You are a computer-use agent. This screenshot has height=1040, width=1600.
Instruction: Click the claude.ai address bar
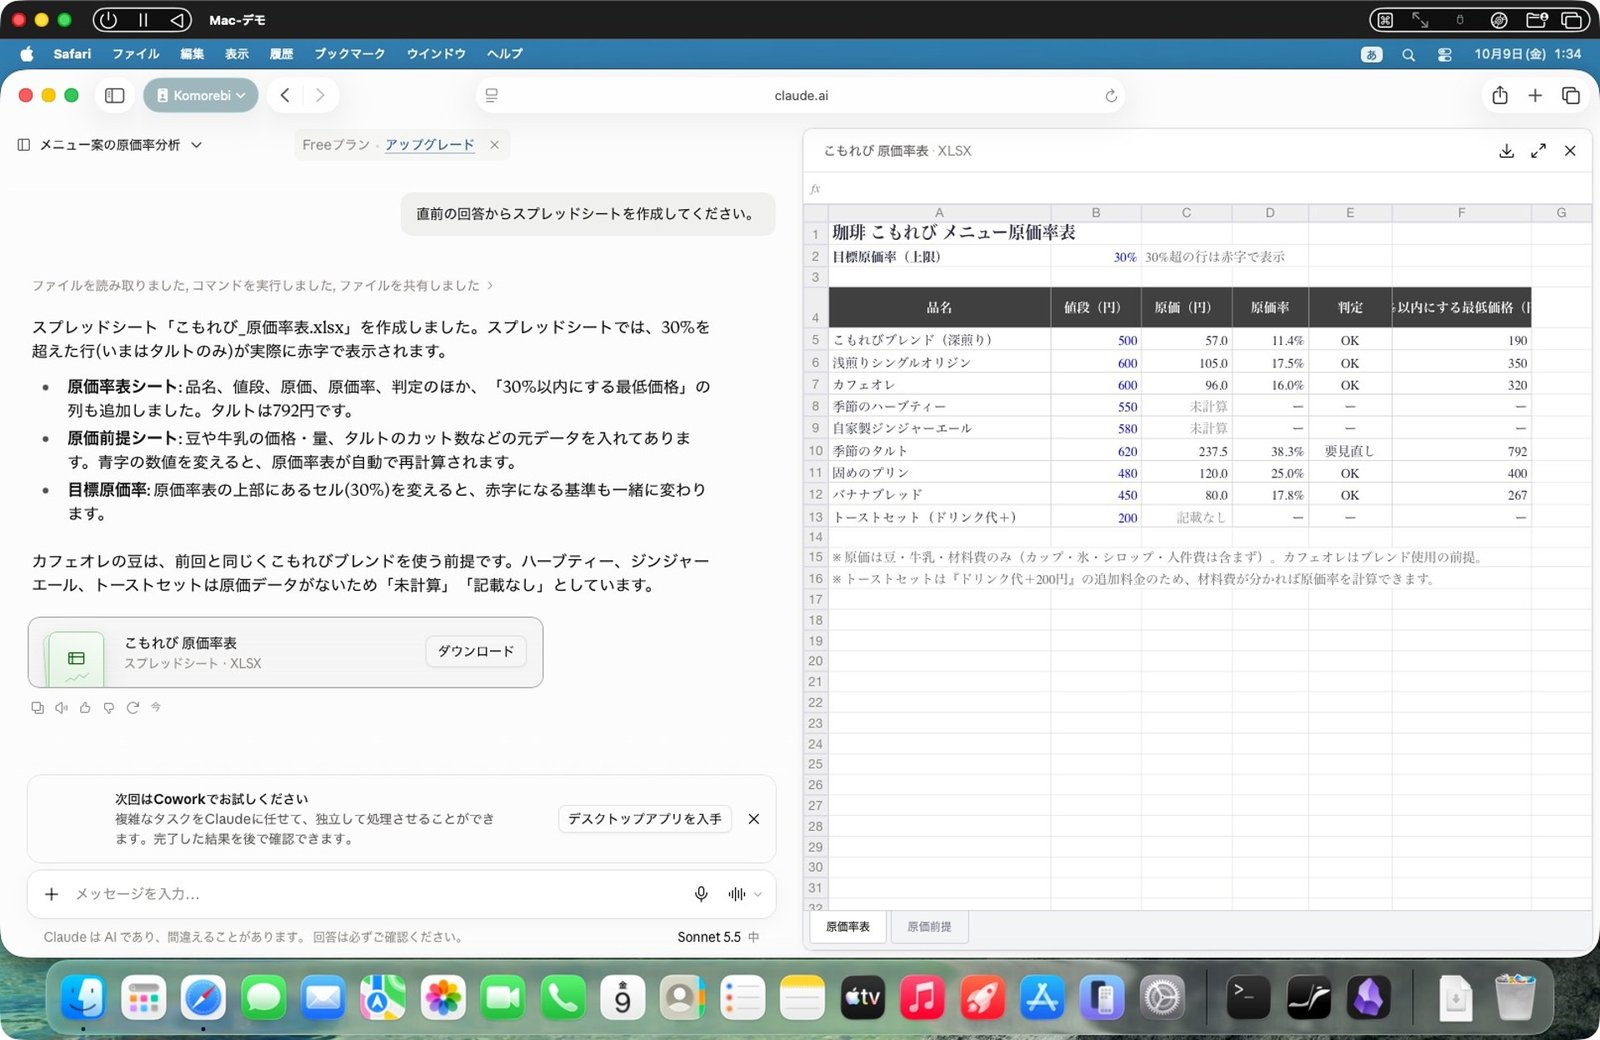click(801, 96)
